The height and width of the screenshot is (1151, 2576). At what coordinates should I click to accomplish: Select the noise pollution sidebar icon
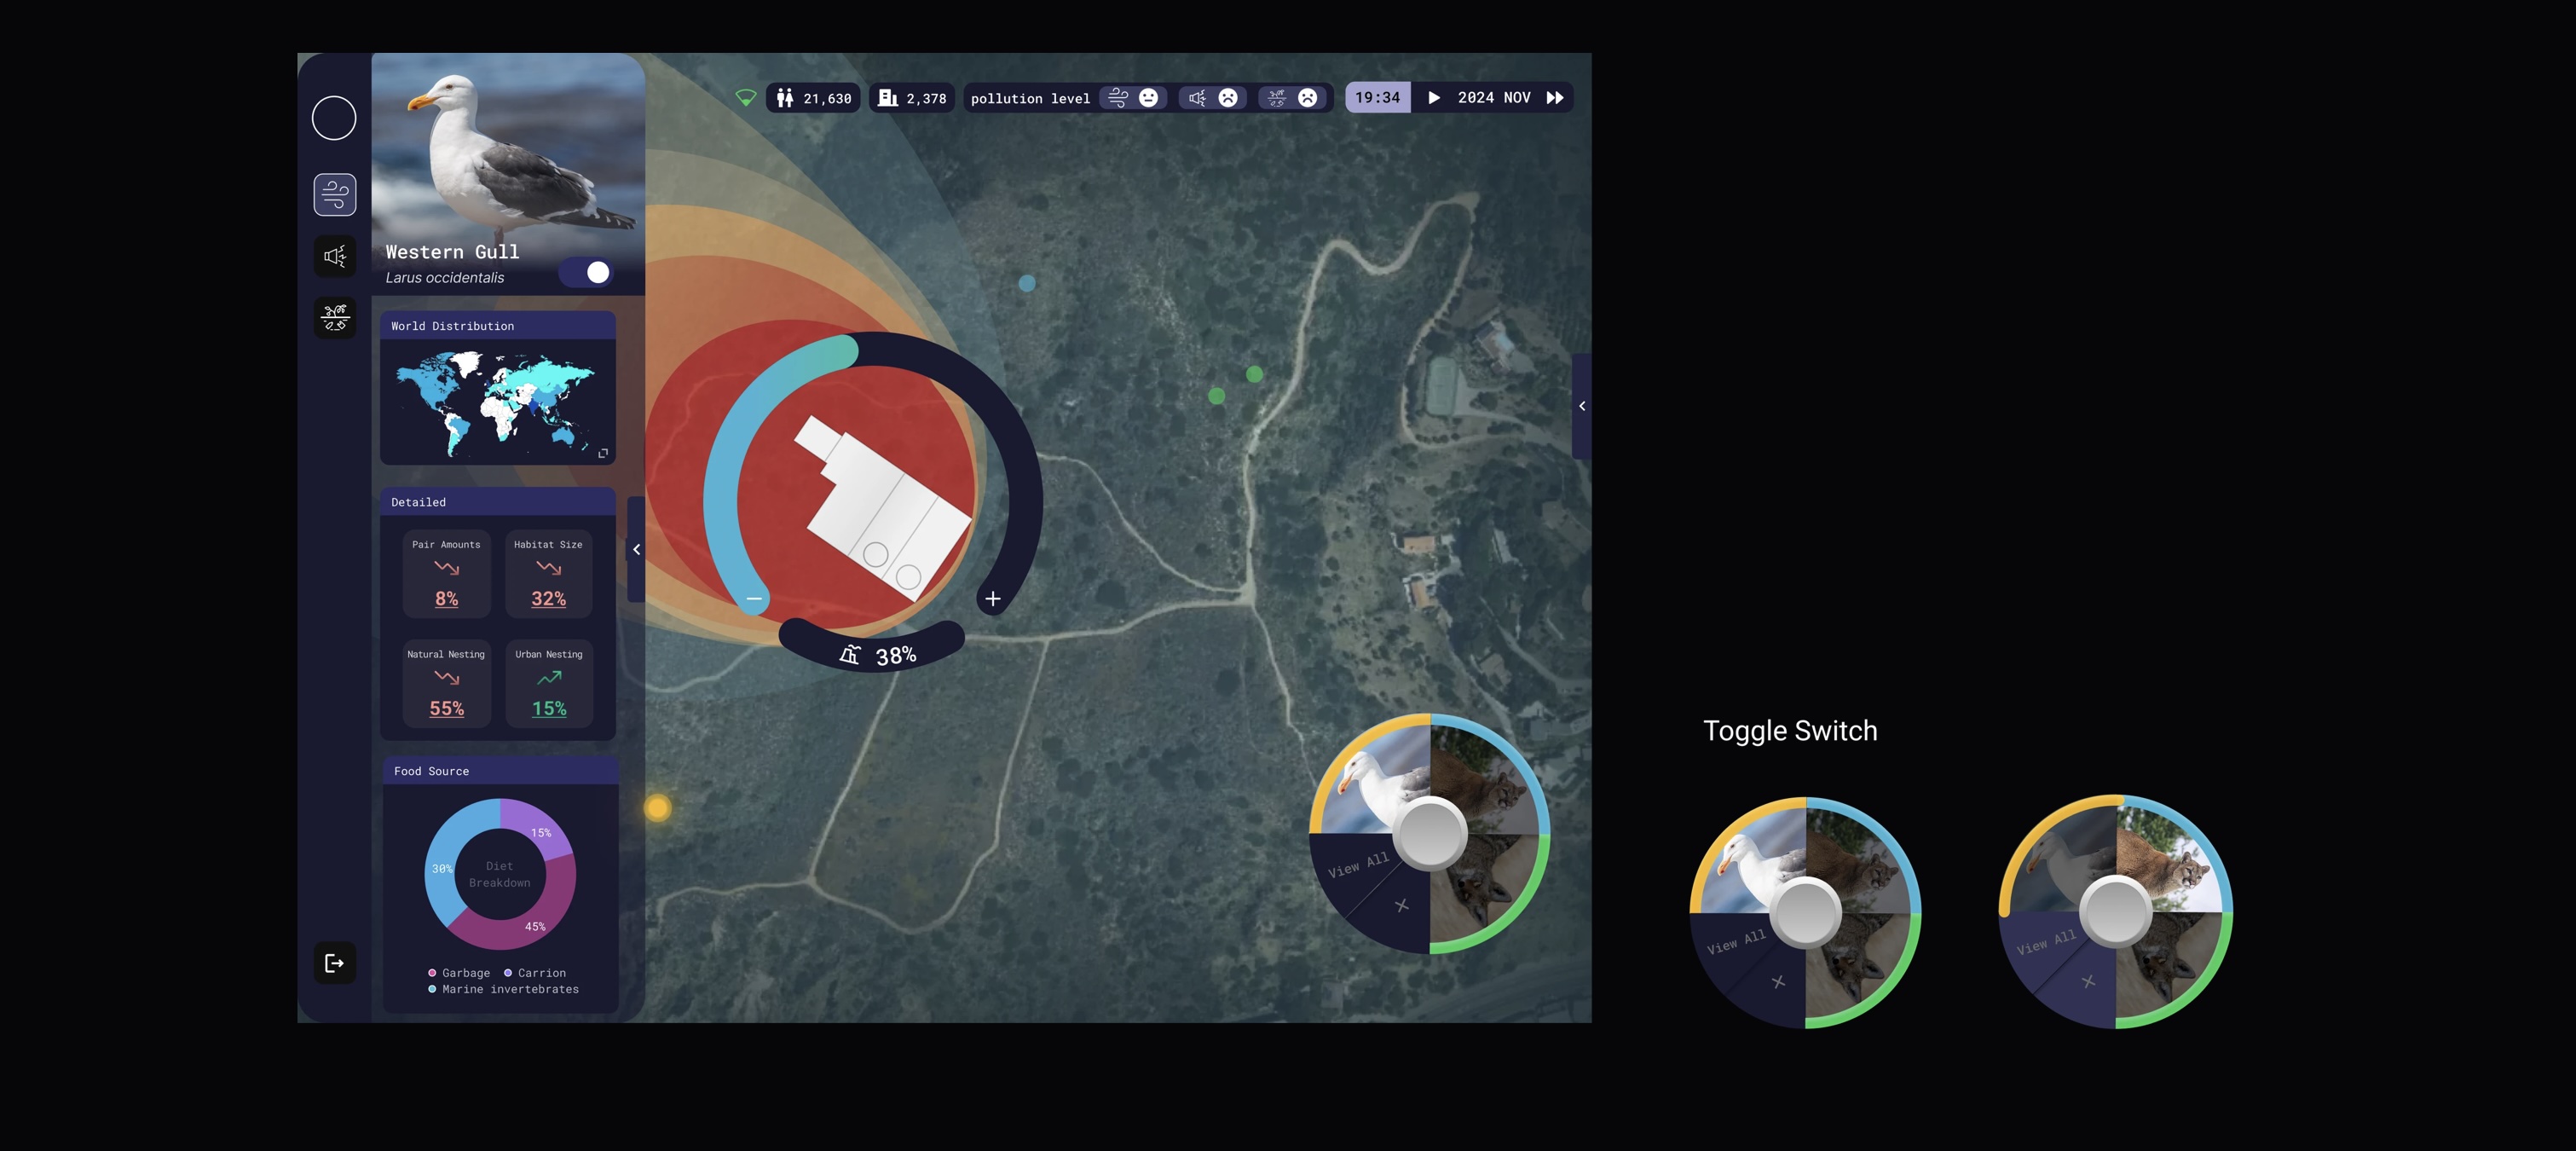click(x=334, y=257)
